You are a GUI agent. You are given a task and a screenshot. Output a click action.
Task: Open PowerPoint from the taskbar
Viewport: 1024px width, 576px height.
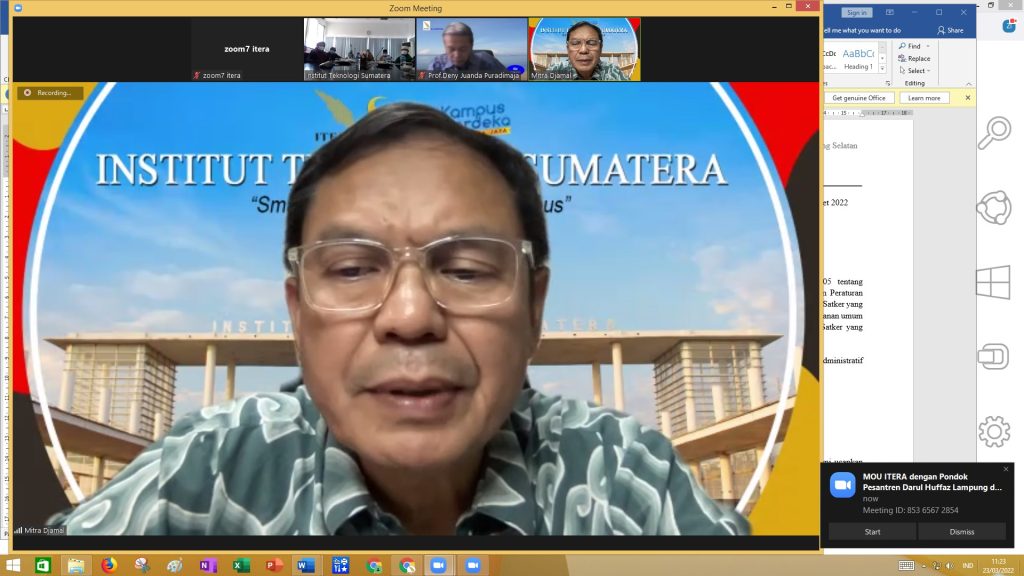[x=274, y=565]
